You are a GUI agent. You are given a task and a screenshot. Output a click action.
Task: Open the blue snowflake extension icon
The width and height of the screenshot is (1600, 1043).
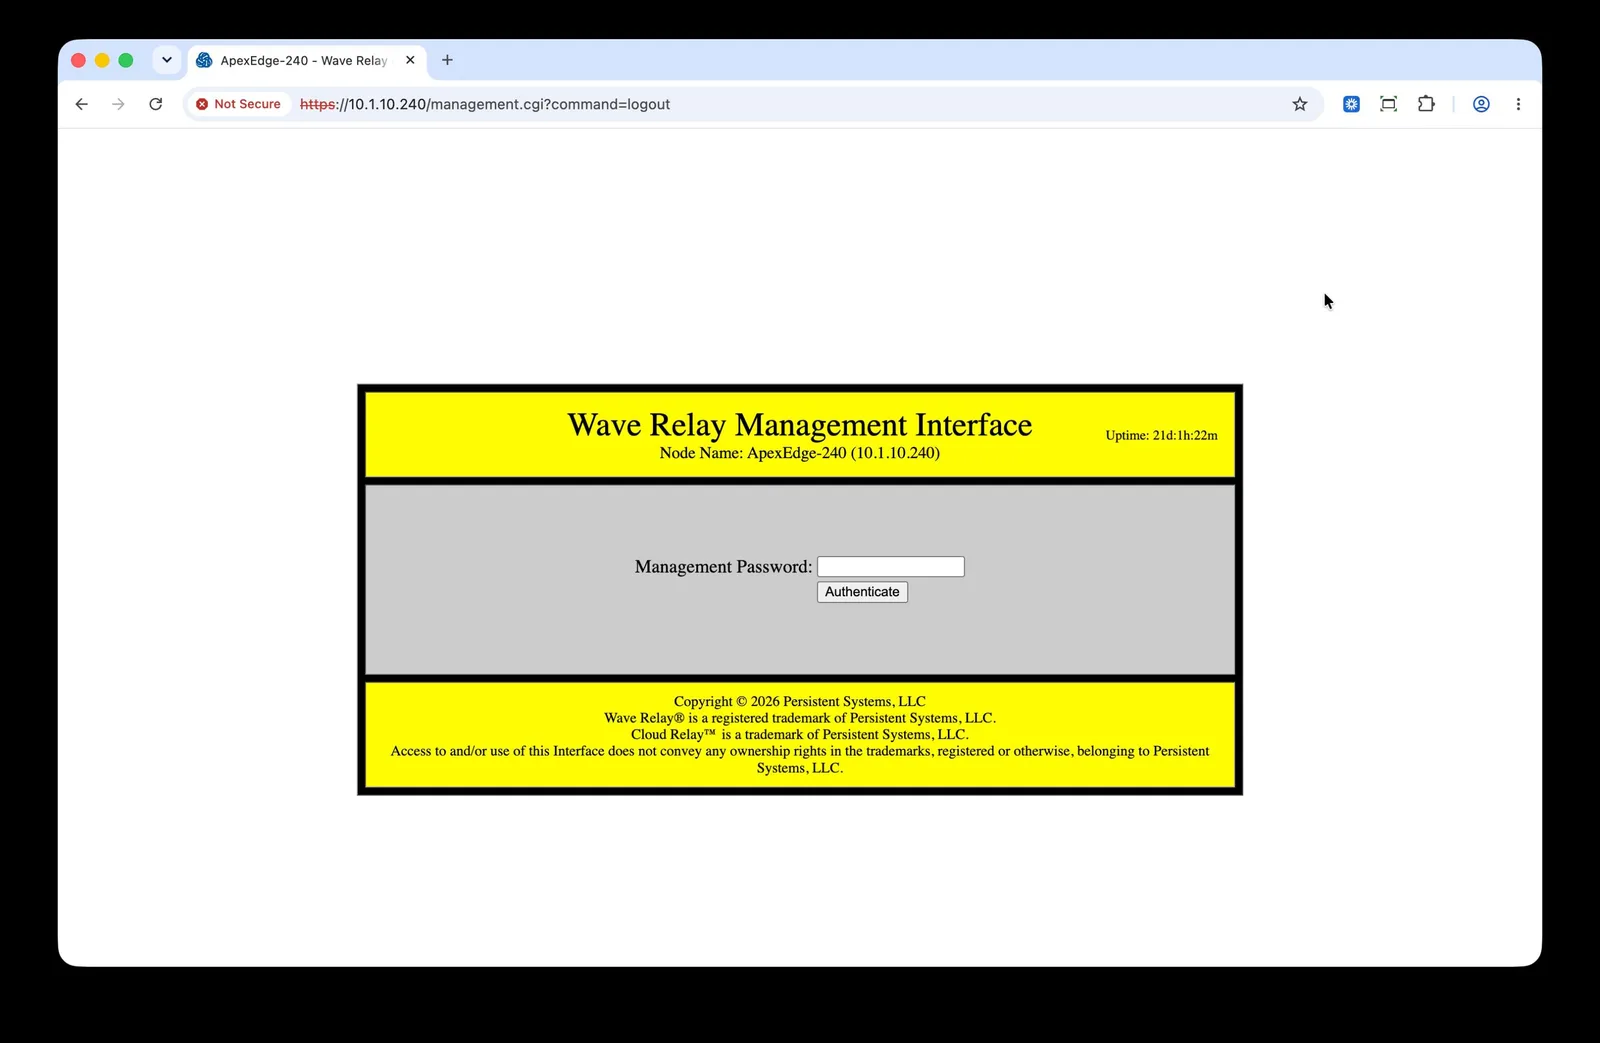click(1351, 104)
